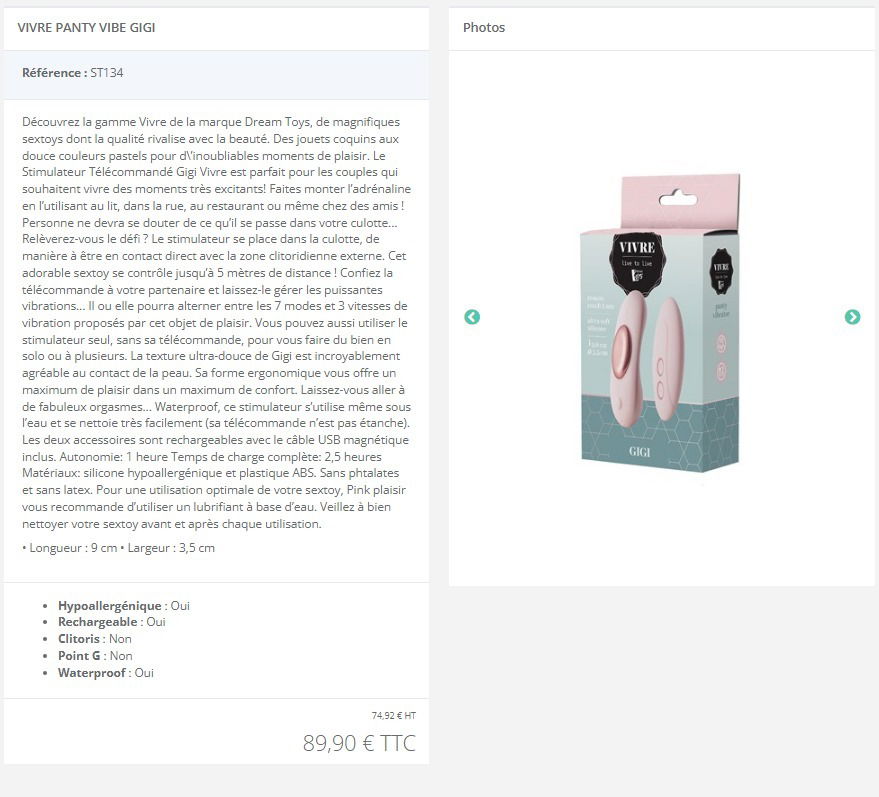The image size is (879, 797).
Task: Click the Clitoris : Non feature line
Action: point(95,639)
